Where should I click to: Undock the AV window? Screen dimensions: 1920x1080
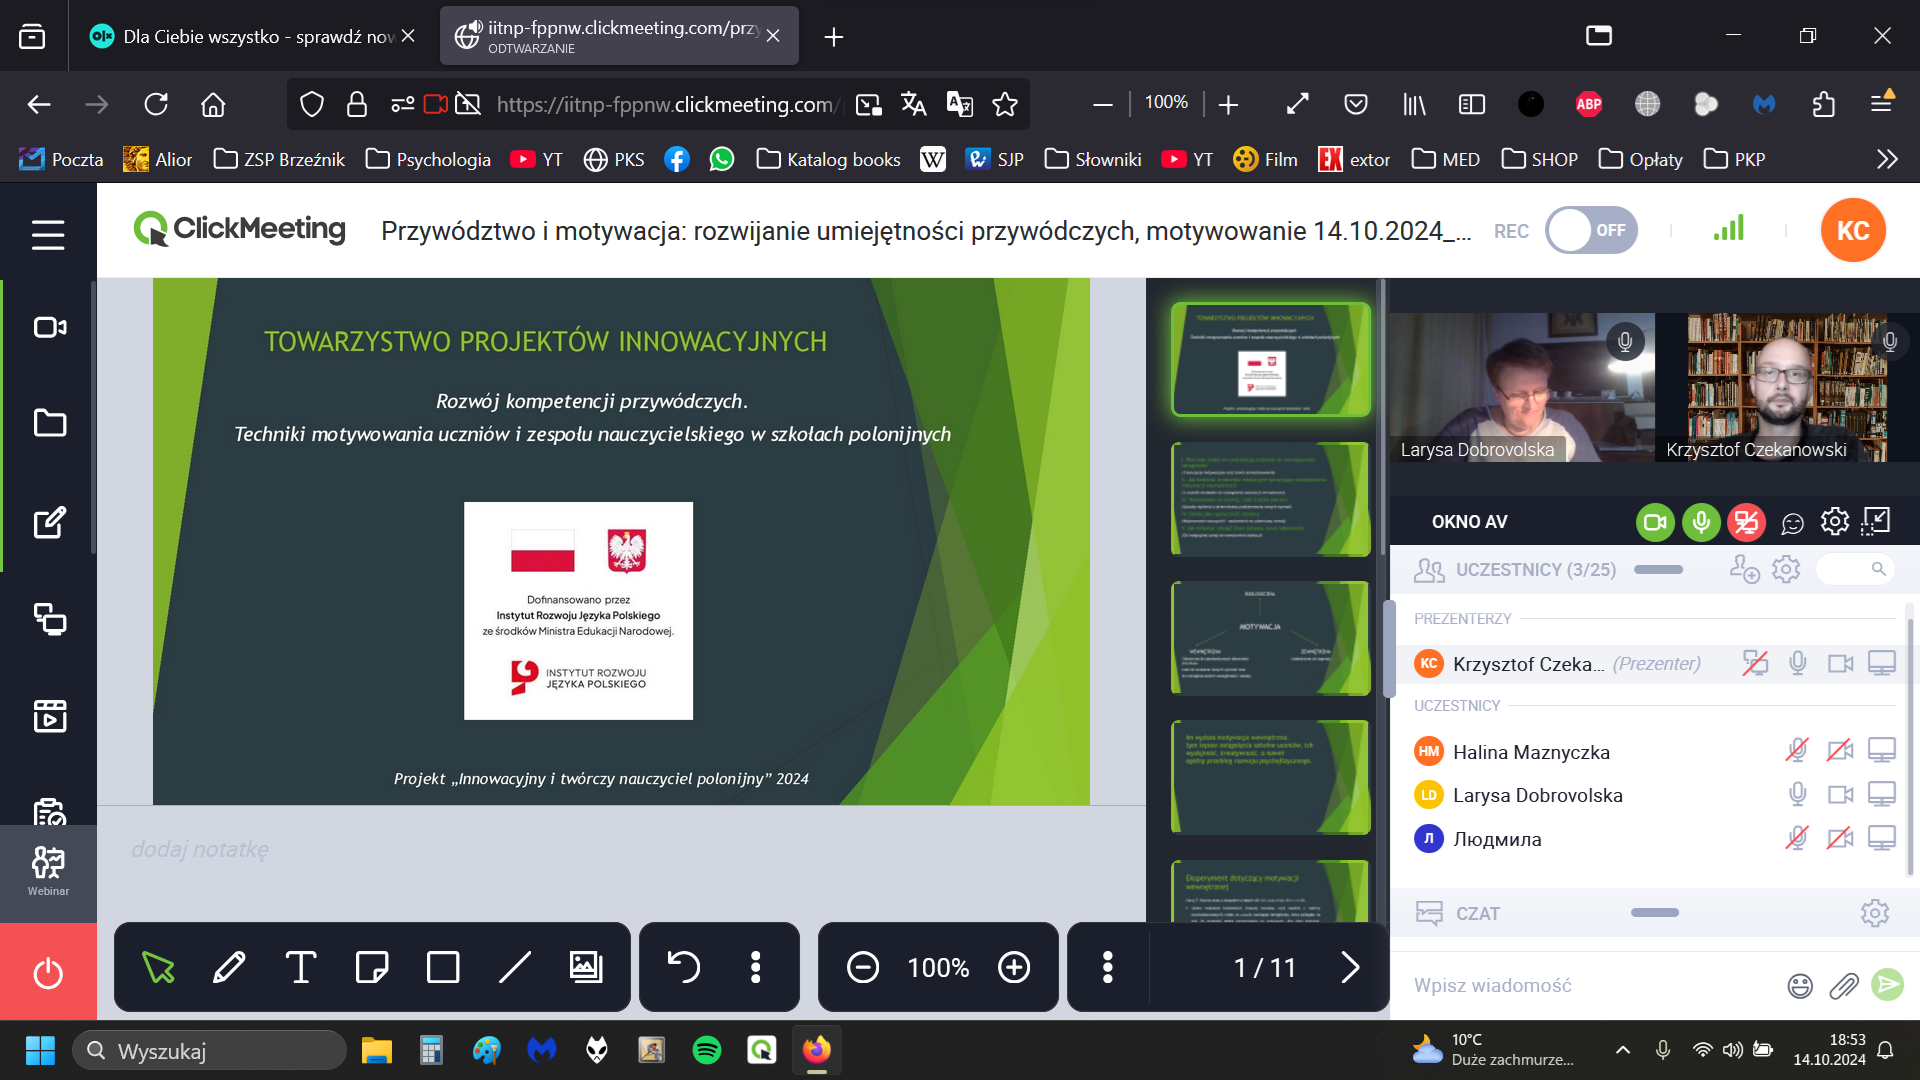[x=1876, y=521]
